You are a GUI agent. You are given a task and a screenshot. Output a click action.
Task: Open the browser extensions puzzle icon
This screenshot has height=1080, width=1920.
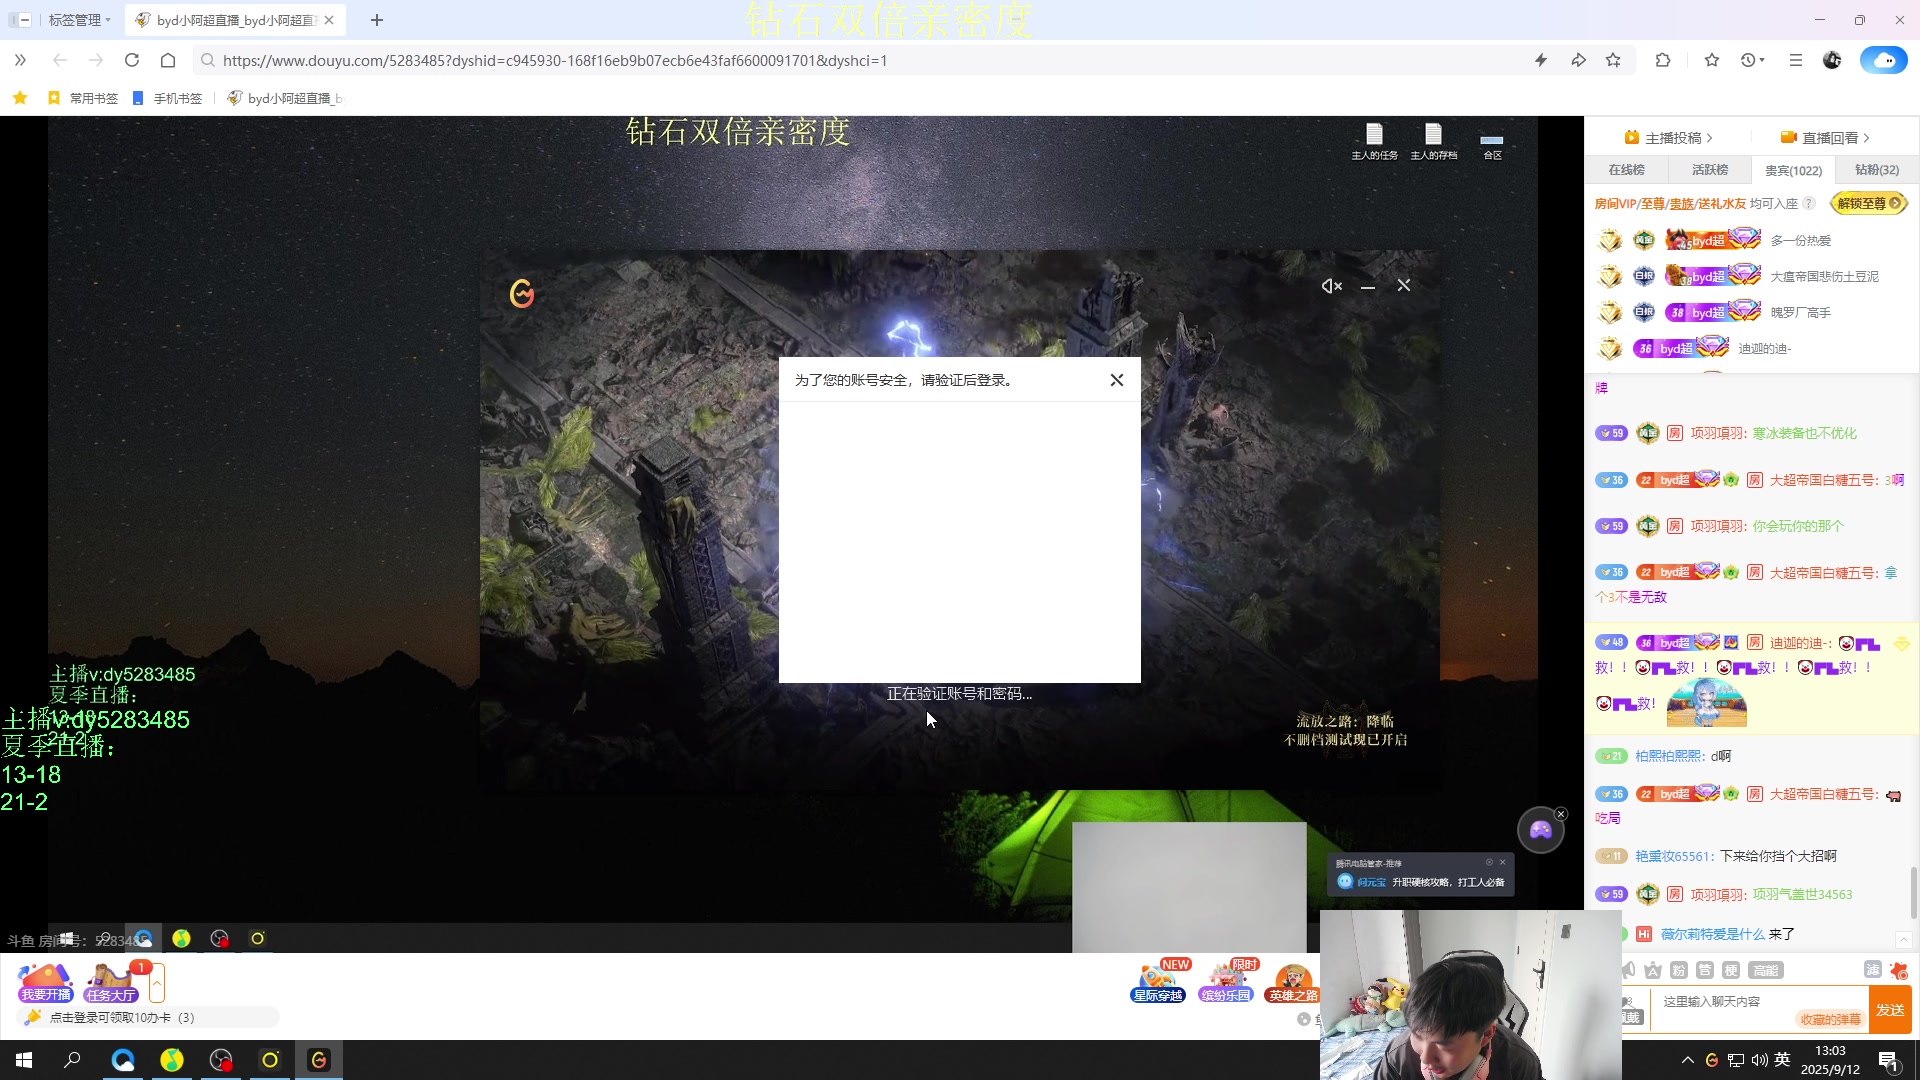pos(1663,60)
